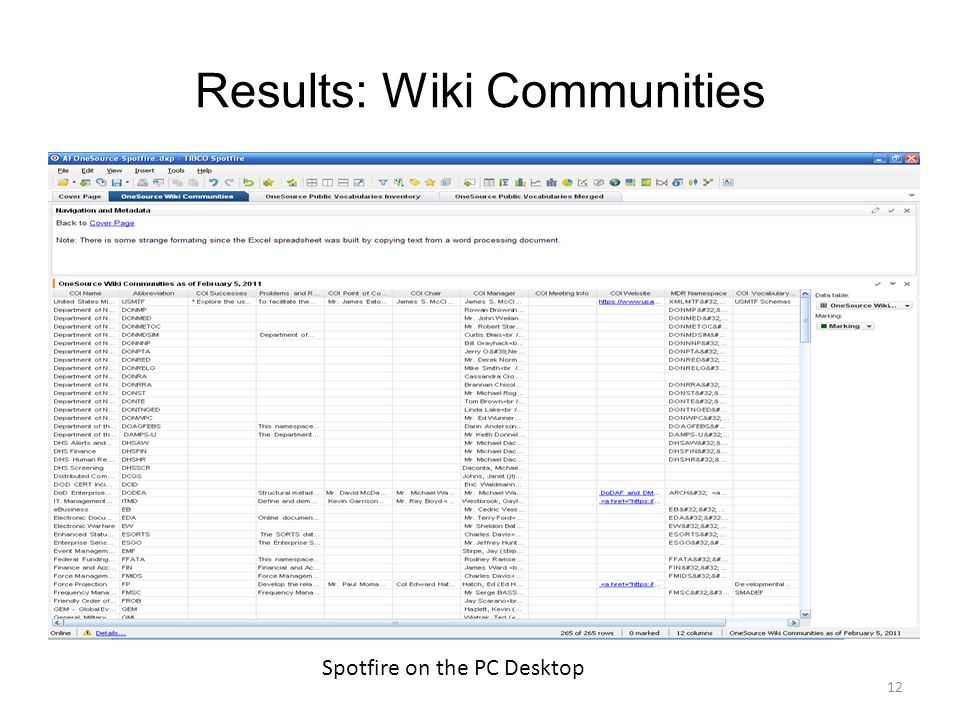This screenshot has height=720, width=960.
Task: Insert a Combination Chart visualization
Action: [x=551, y=182]
